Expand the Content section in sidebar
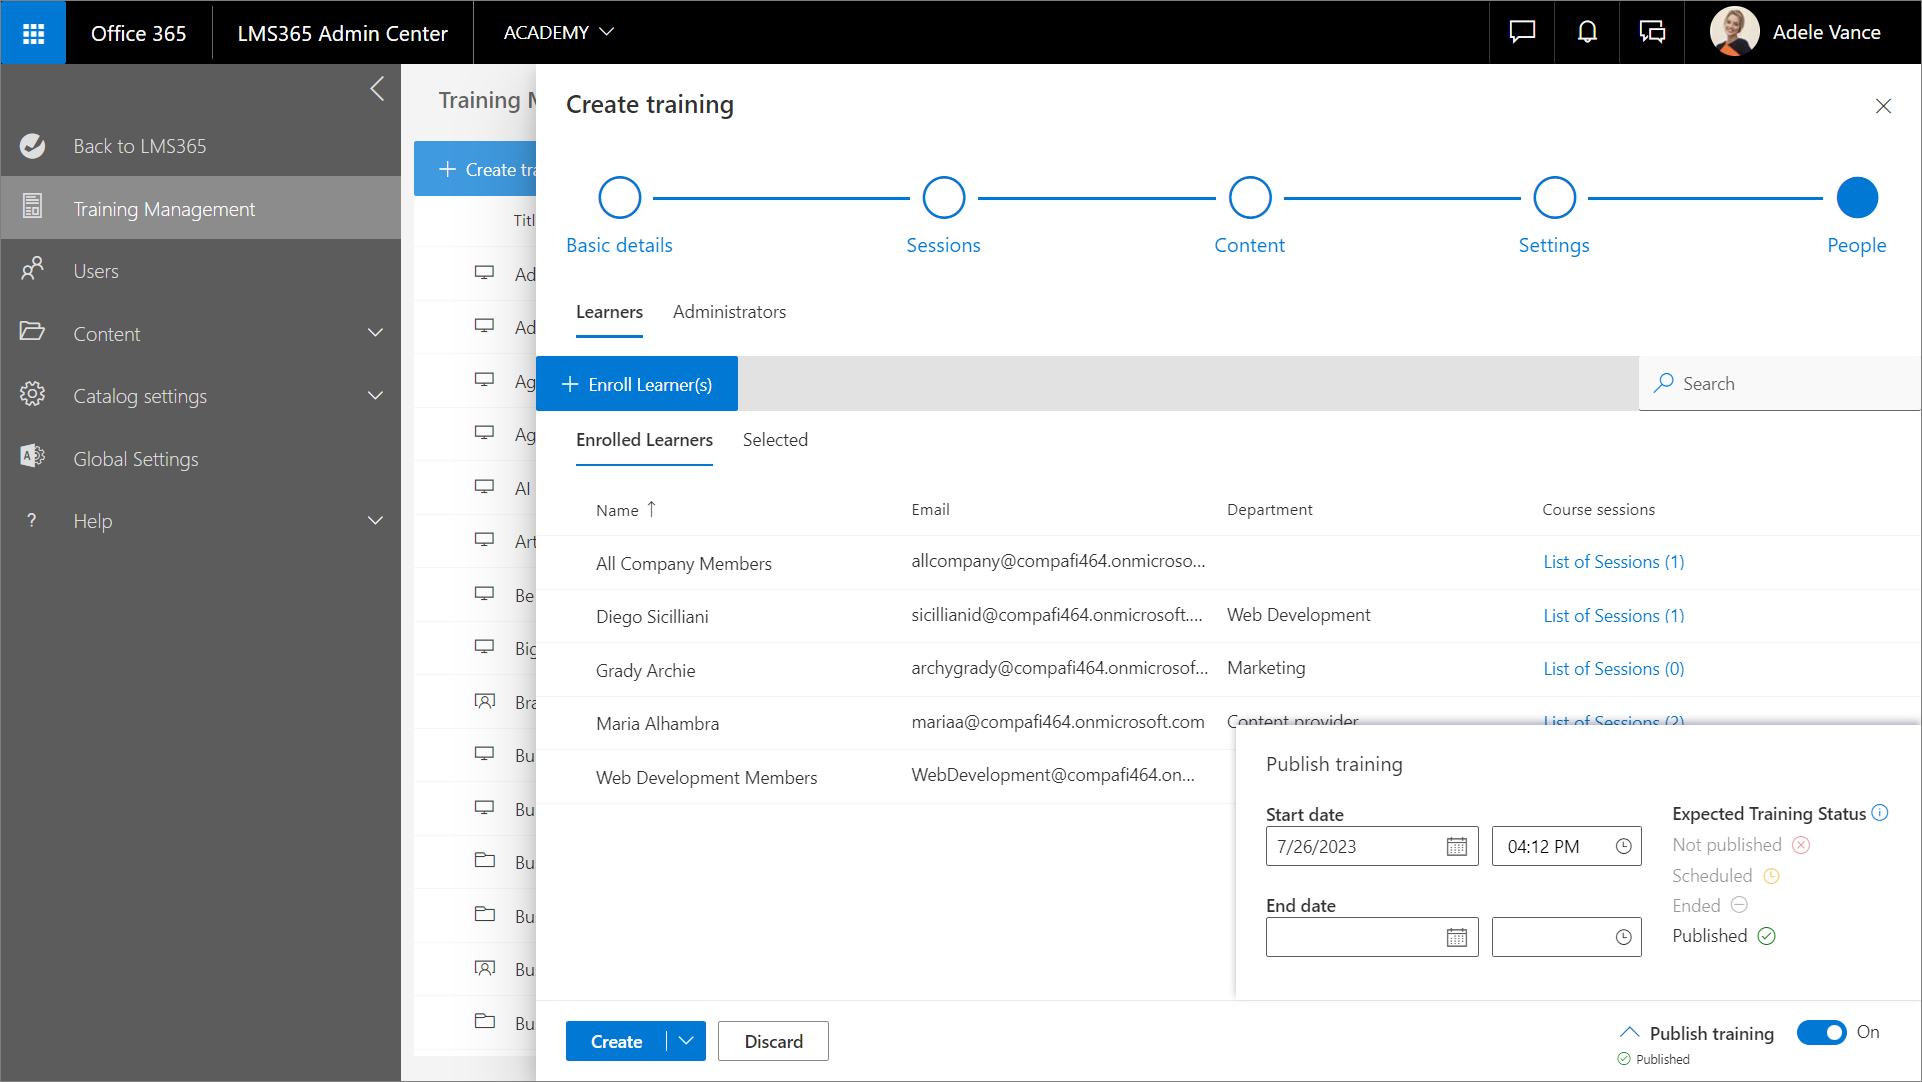 click(x=375, y=332)
